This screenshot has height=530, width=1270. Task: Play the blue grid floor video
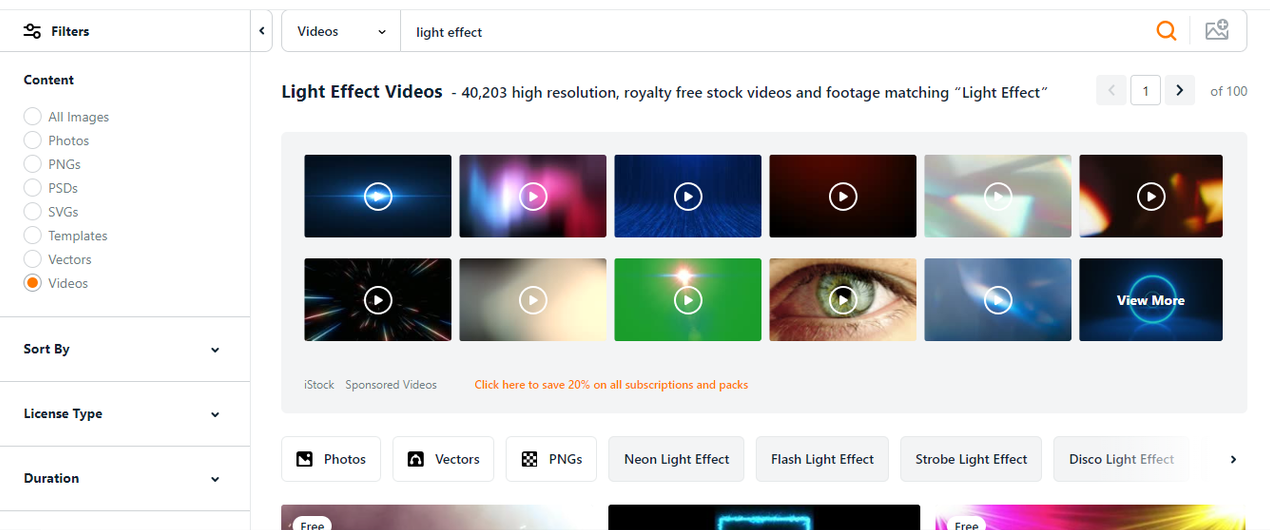coord(687,196)
